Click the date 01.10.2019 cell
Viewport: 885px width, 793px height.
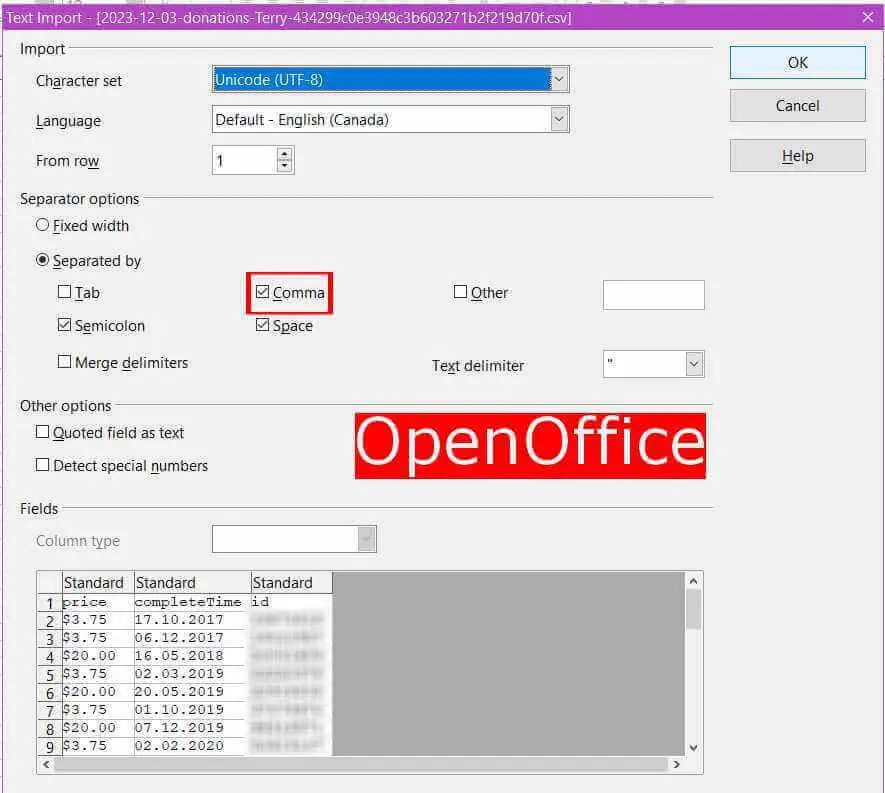point(192,710)
